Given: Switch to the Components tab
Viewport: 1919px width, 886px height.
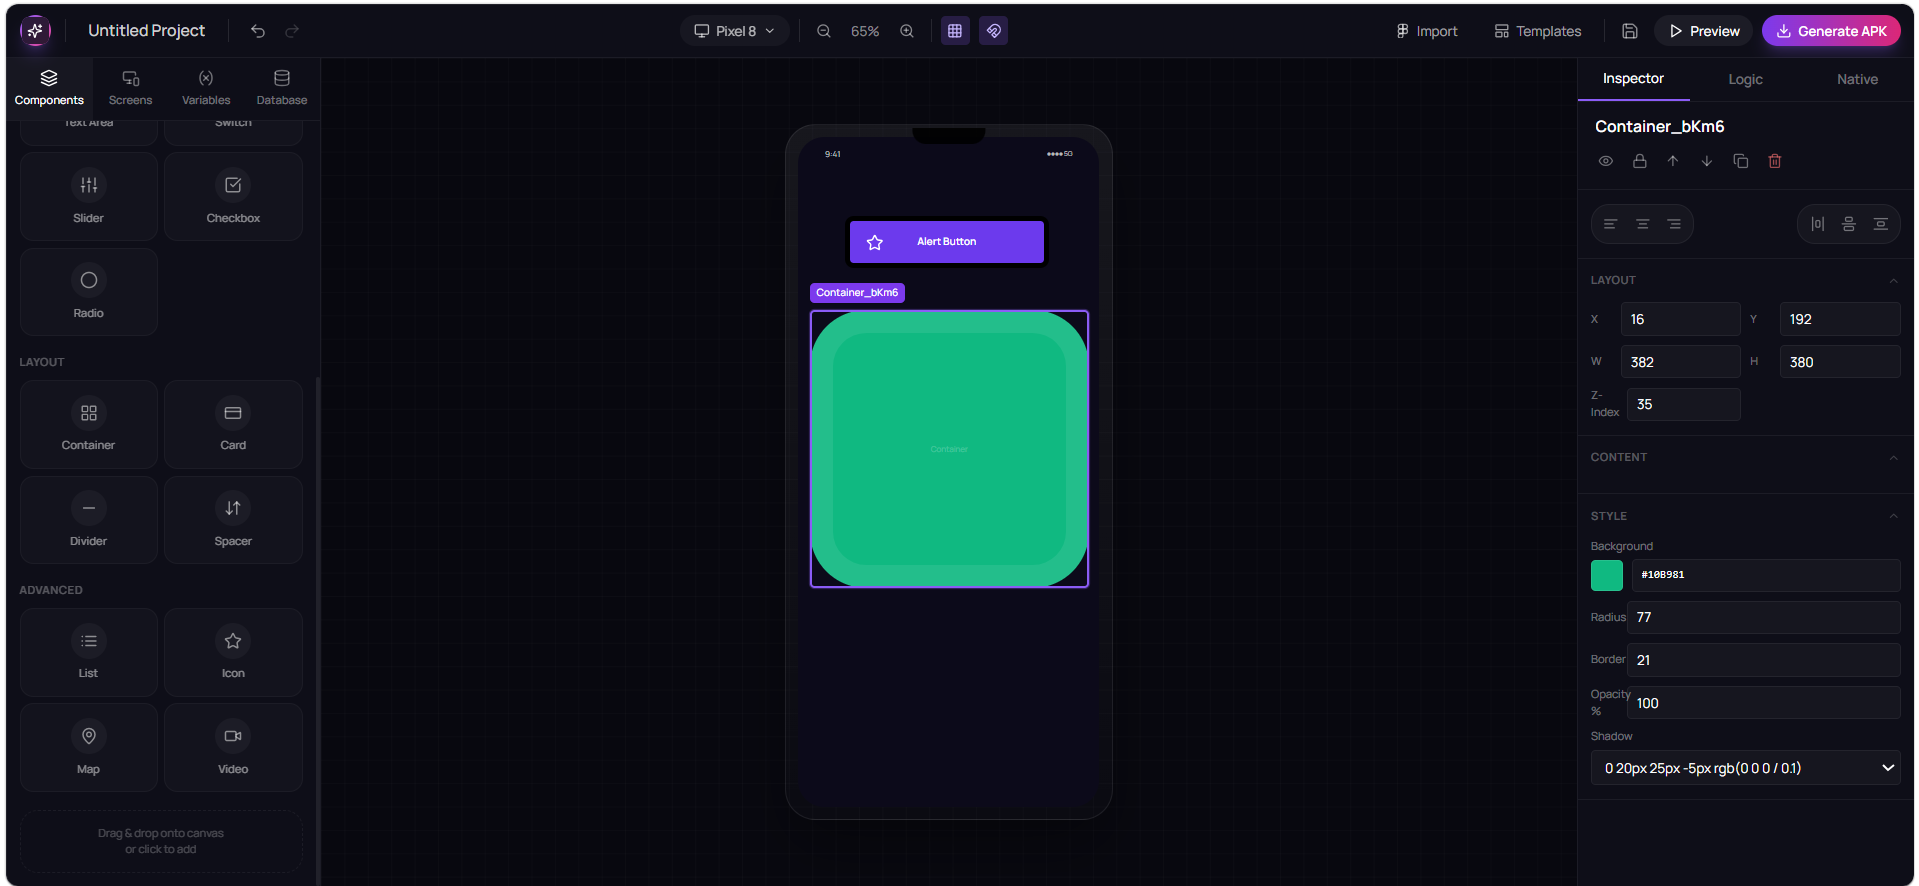Looking at the screenshot, I should coord(49,87).
